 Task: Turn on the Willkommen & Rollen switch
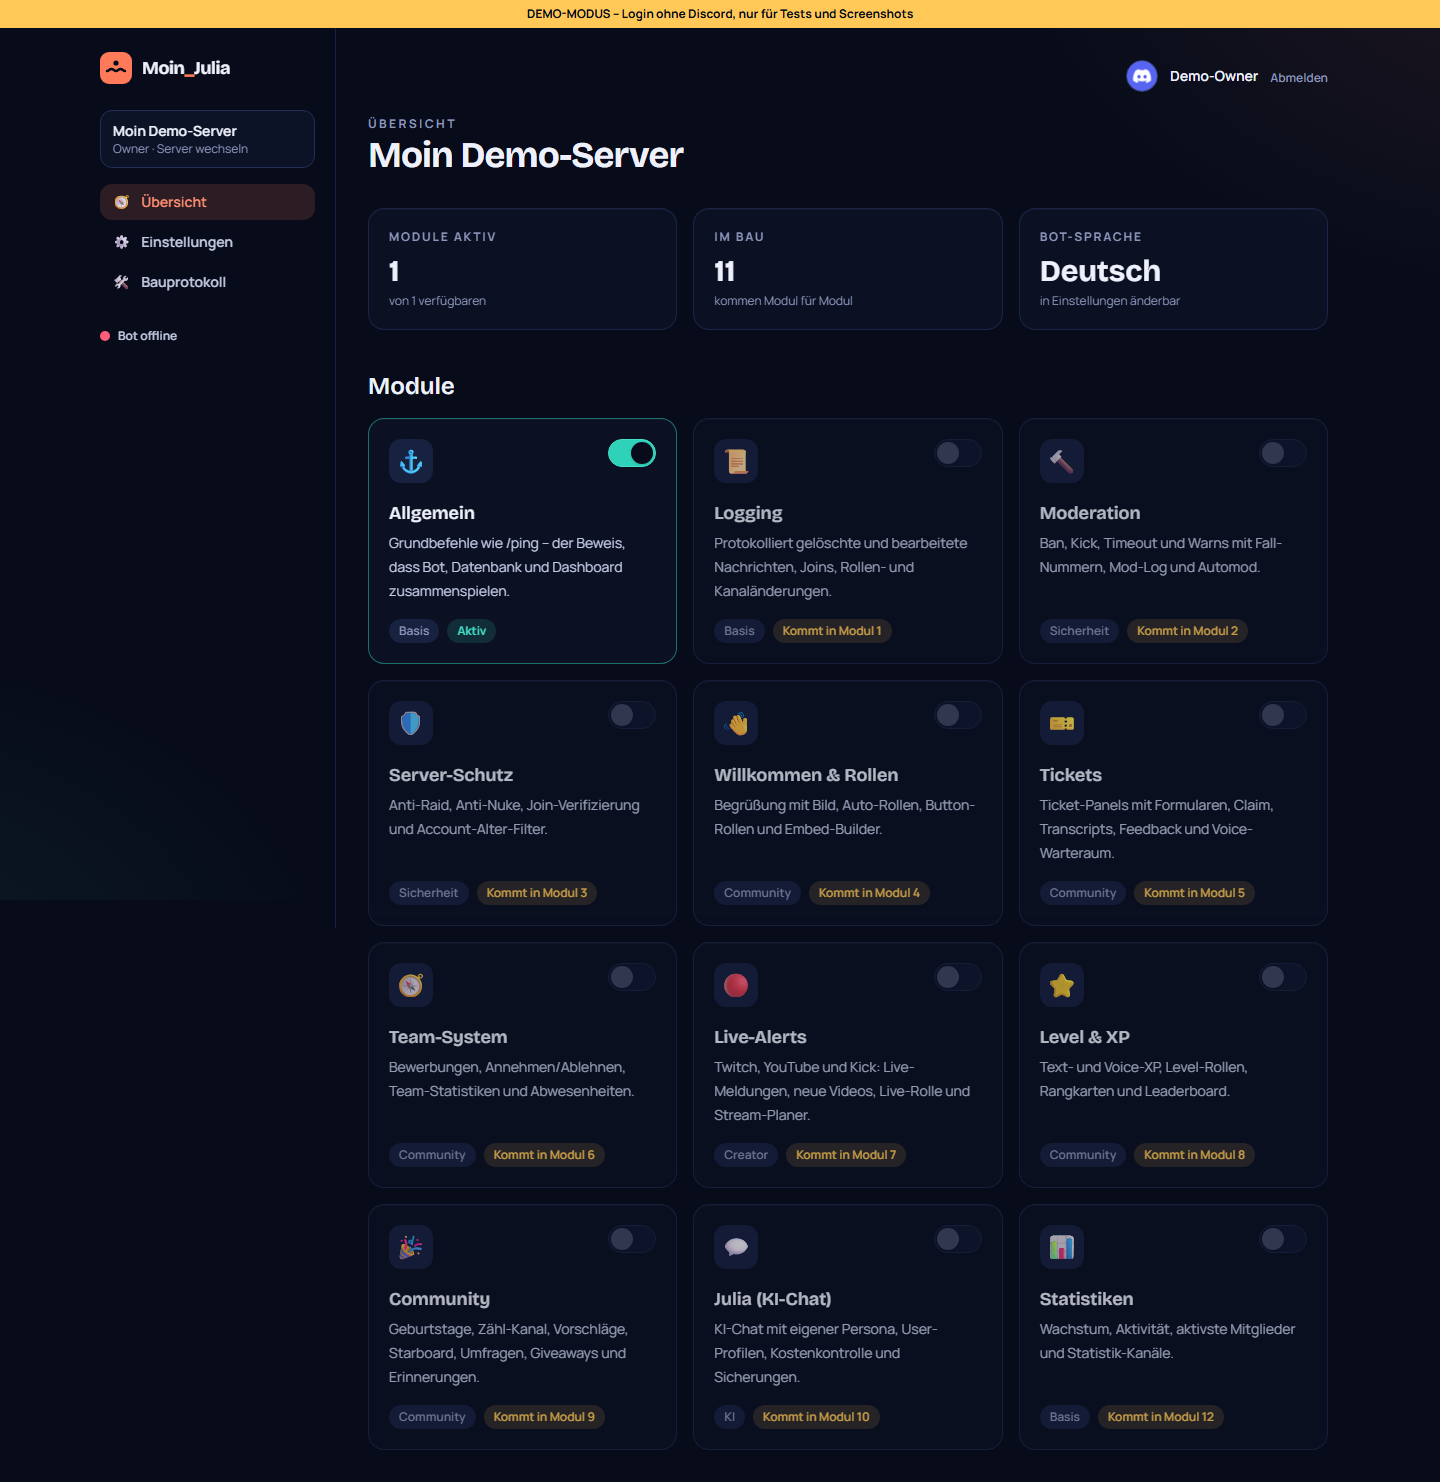[x=958, y=715]
